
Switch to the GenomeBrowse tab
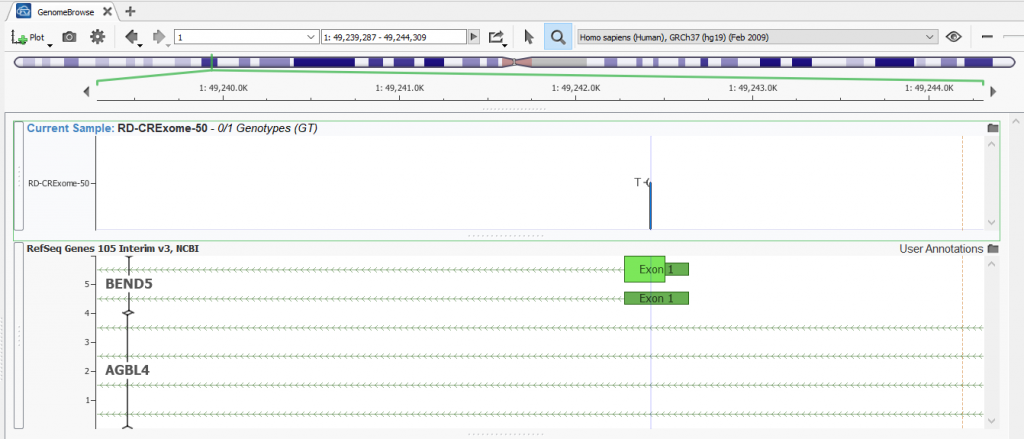coord(60,11)
